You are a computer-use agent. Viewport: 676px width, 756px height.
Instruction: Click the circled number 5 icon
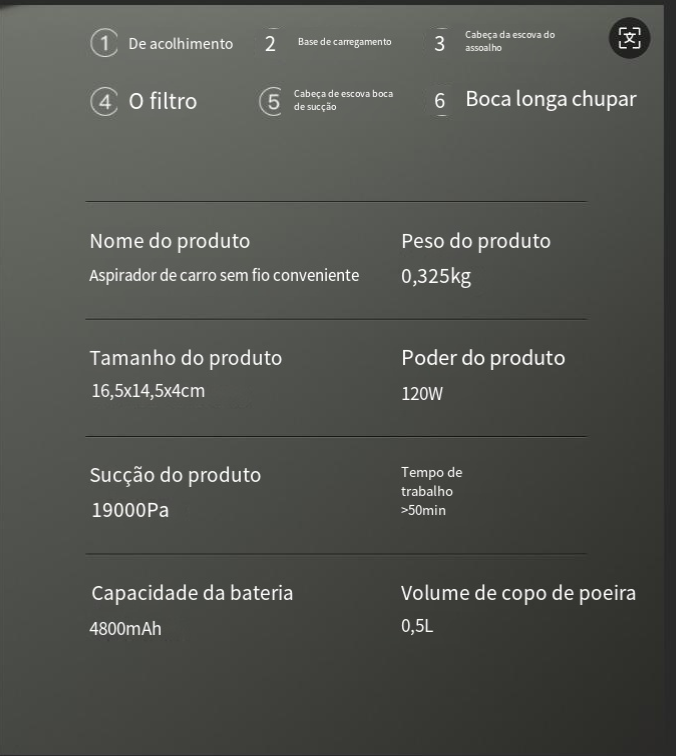(271, 101)
